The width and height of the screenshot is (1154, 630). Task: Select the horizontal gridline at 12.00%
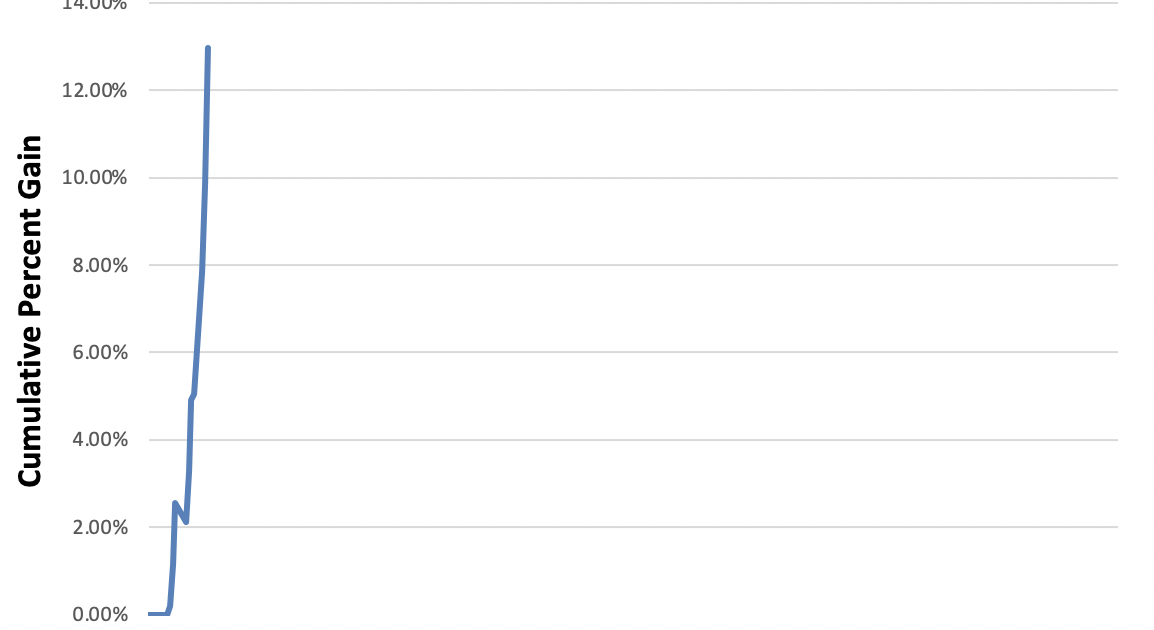660,90
